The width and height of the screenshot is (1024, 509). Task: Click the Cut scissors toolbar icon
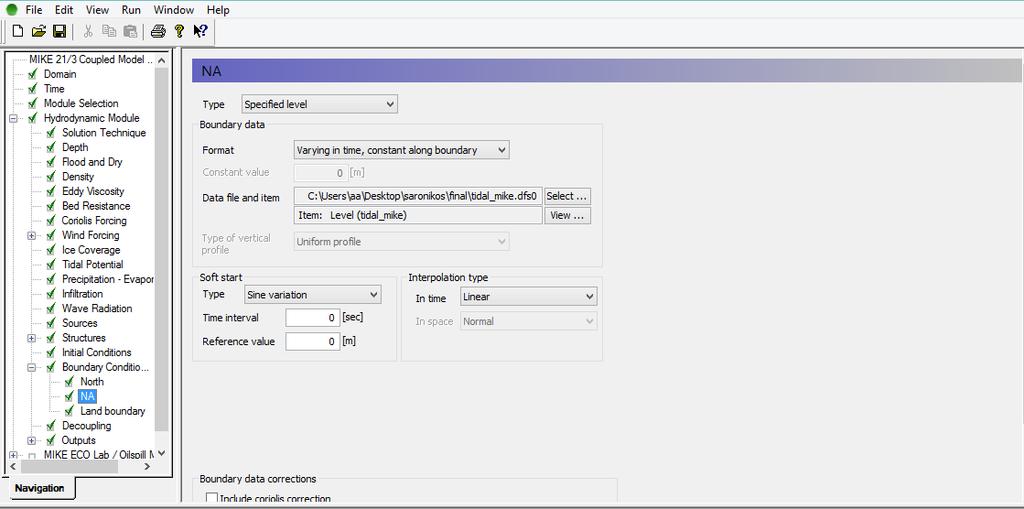coord(88,31)
